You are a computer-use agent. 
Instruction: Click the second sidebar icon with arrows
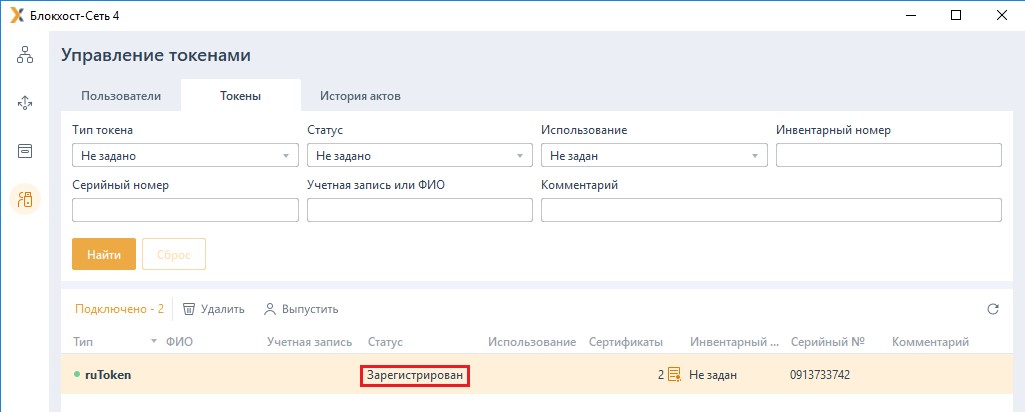tap(25, 102)
